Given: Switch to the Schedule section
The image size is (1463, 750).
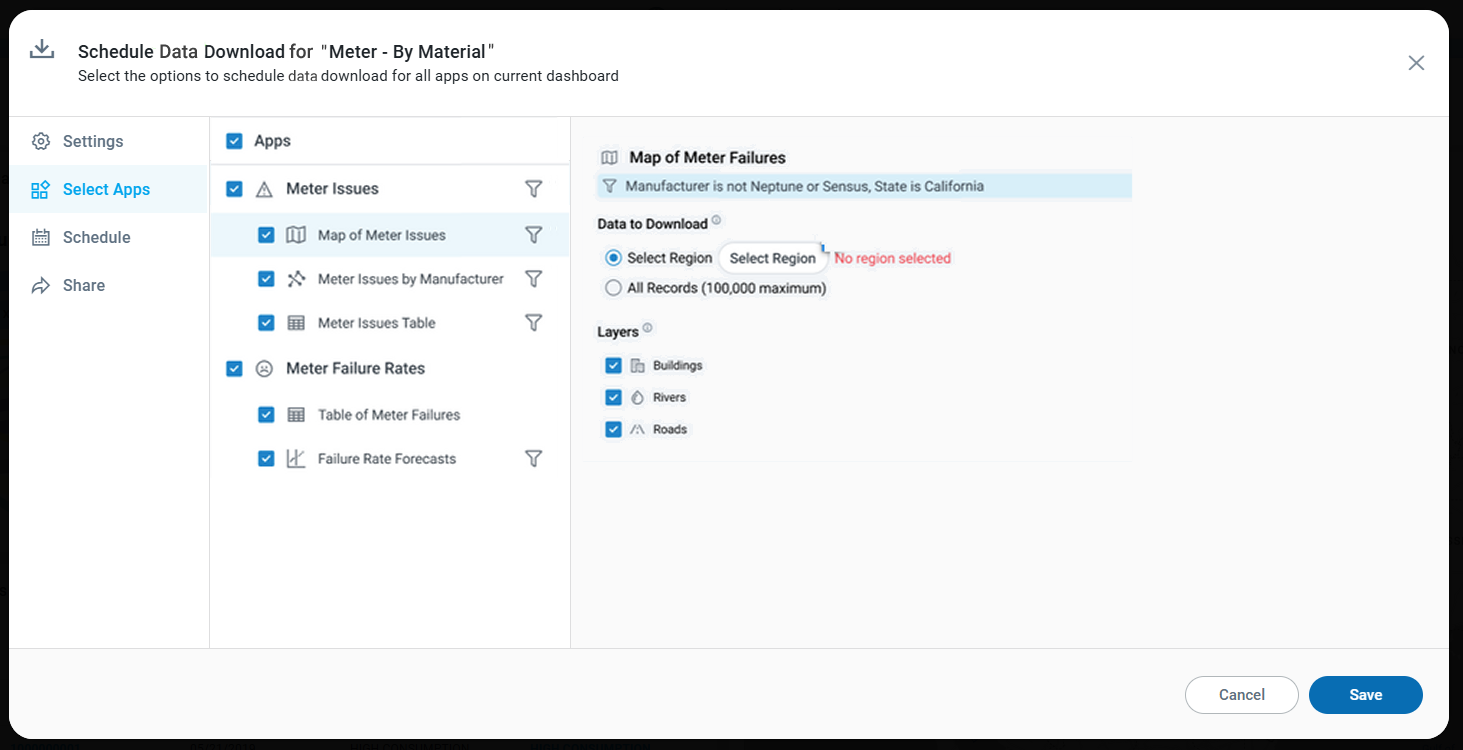Looking at the screenshot, I should pos(96,237).
